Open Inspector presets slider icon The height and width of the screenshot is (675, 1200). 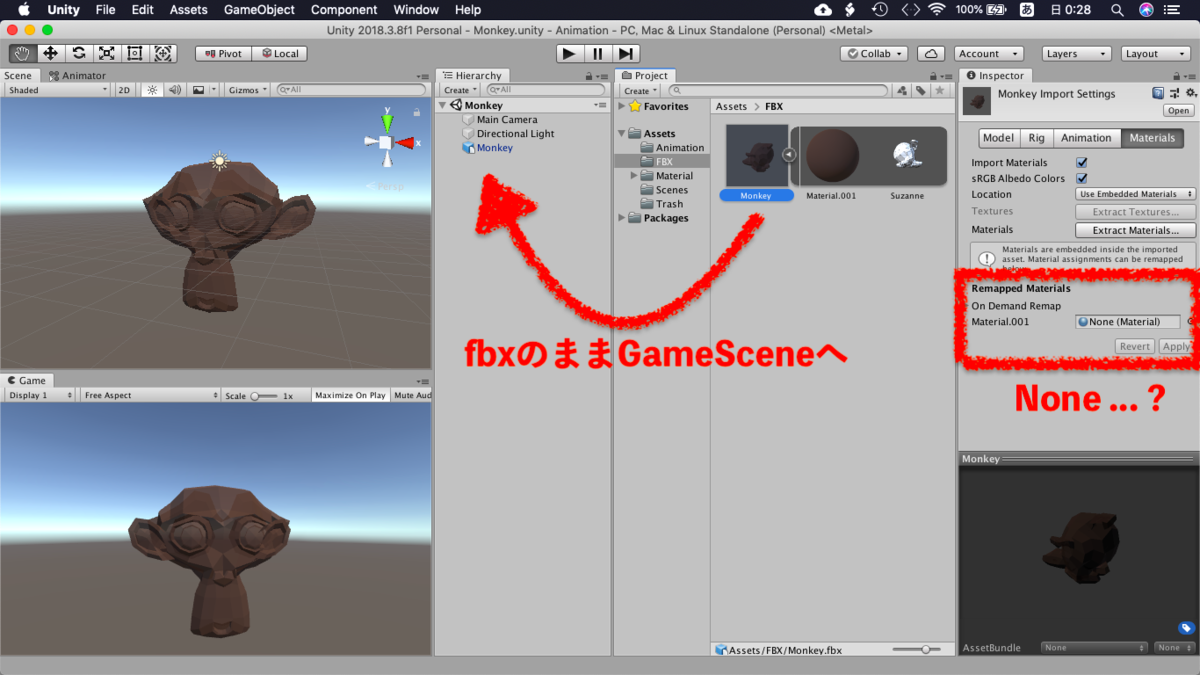(x=1174, y=93)
